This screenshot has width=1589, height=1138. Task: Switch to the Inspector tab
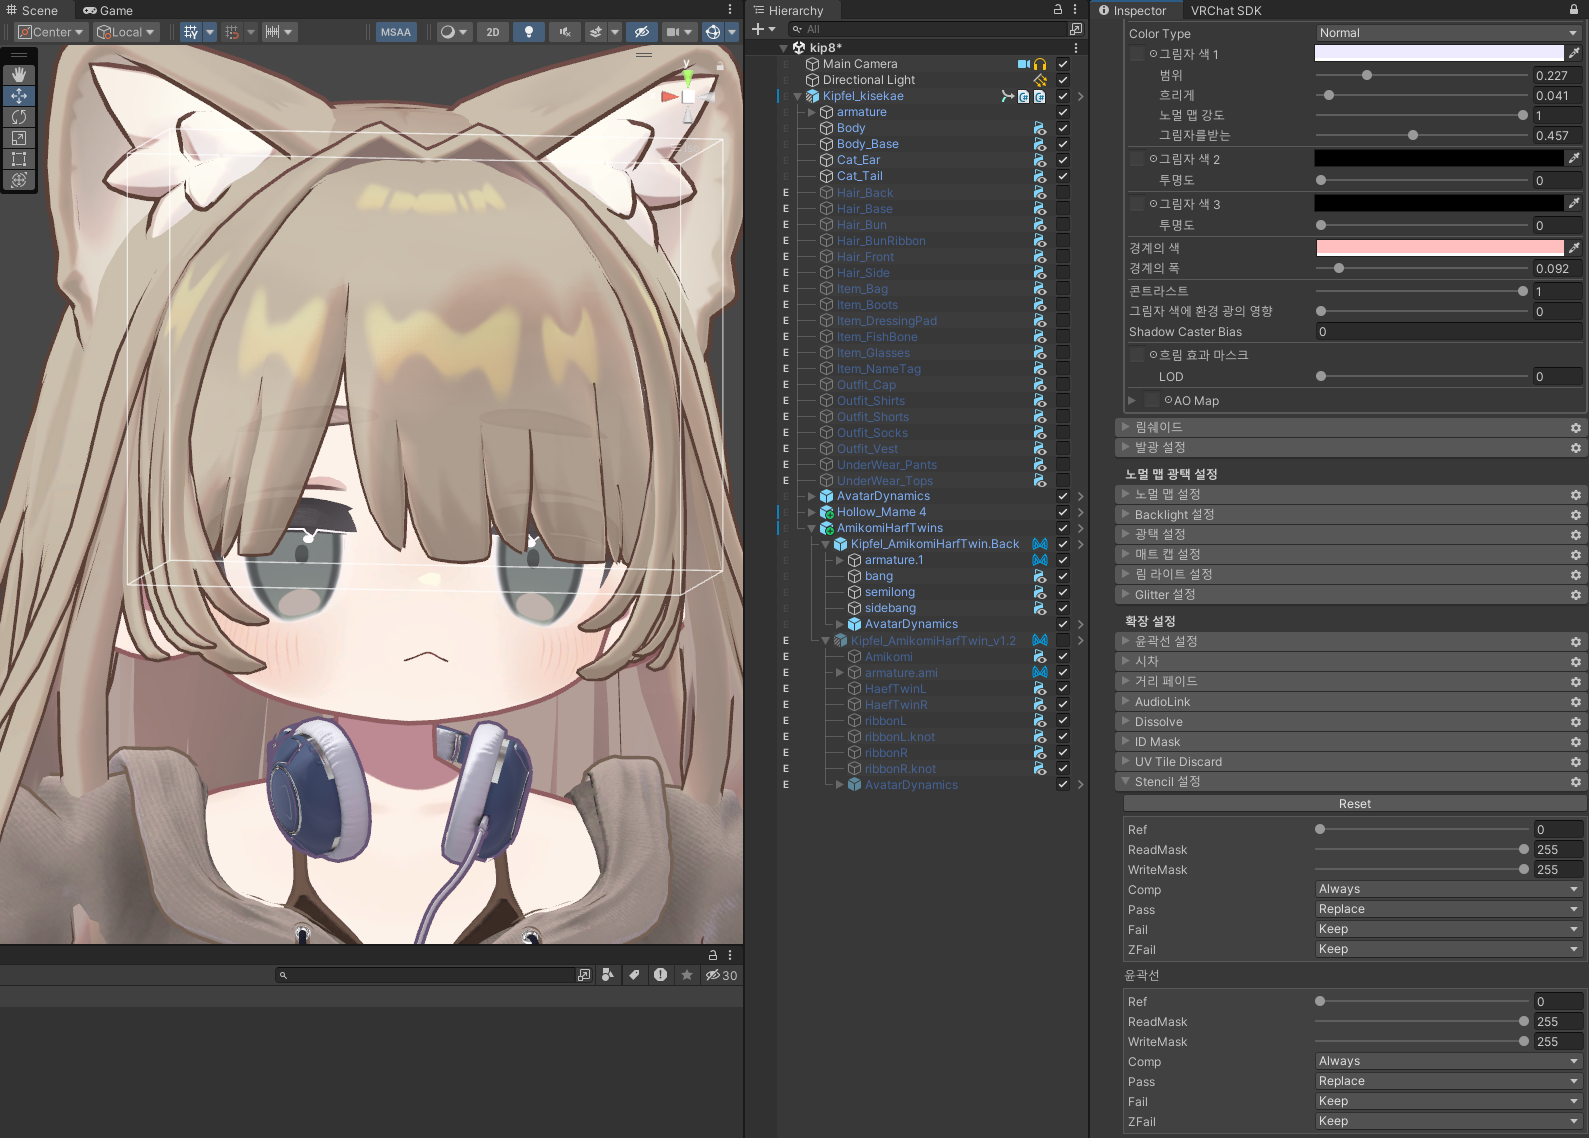tap(1133, 10)
